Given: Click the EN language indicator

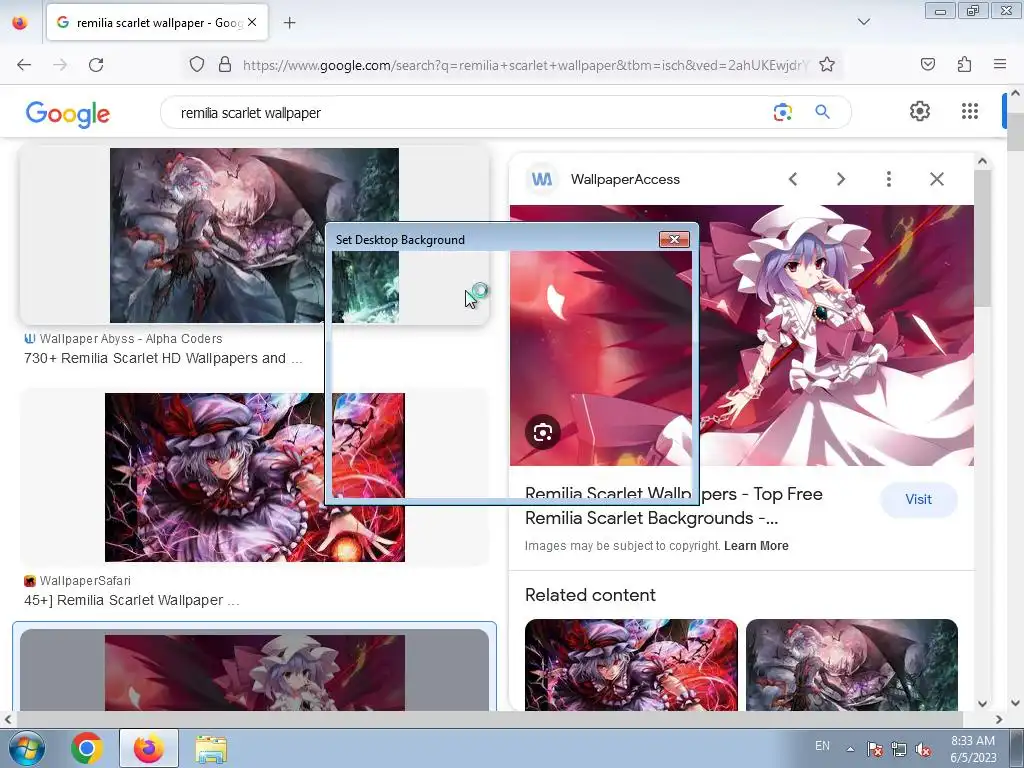Looking at the screenshot, I should click(x=822, y=746).
